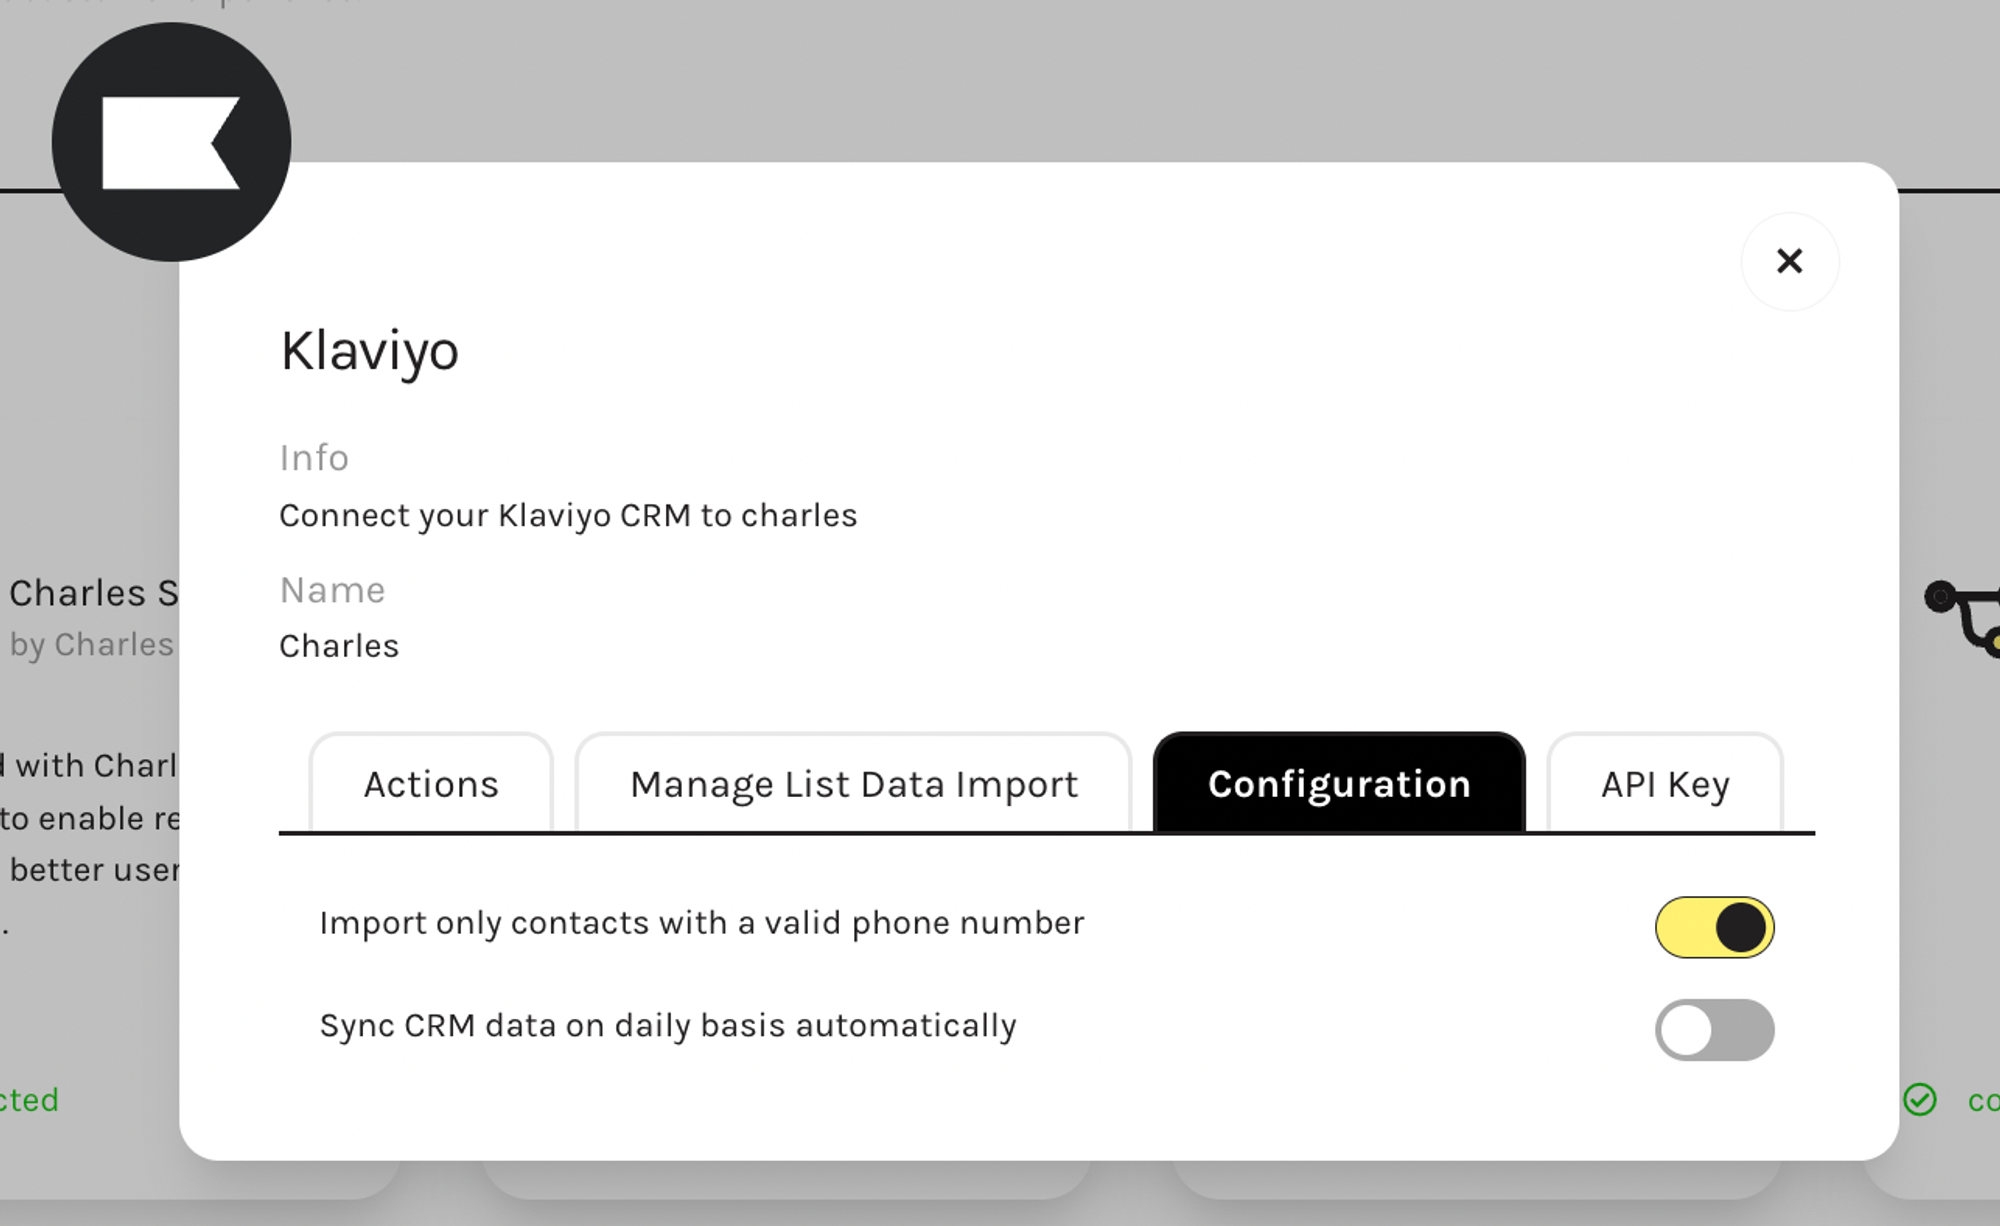Select the Manage List Data Import tab
This screenshot has height=1226, width=2000.
(x=851, y=782)
